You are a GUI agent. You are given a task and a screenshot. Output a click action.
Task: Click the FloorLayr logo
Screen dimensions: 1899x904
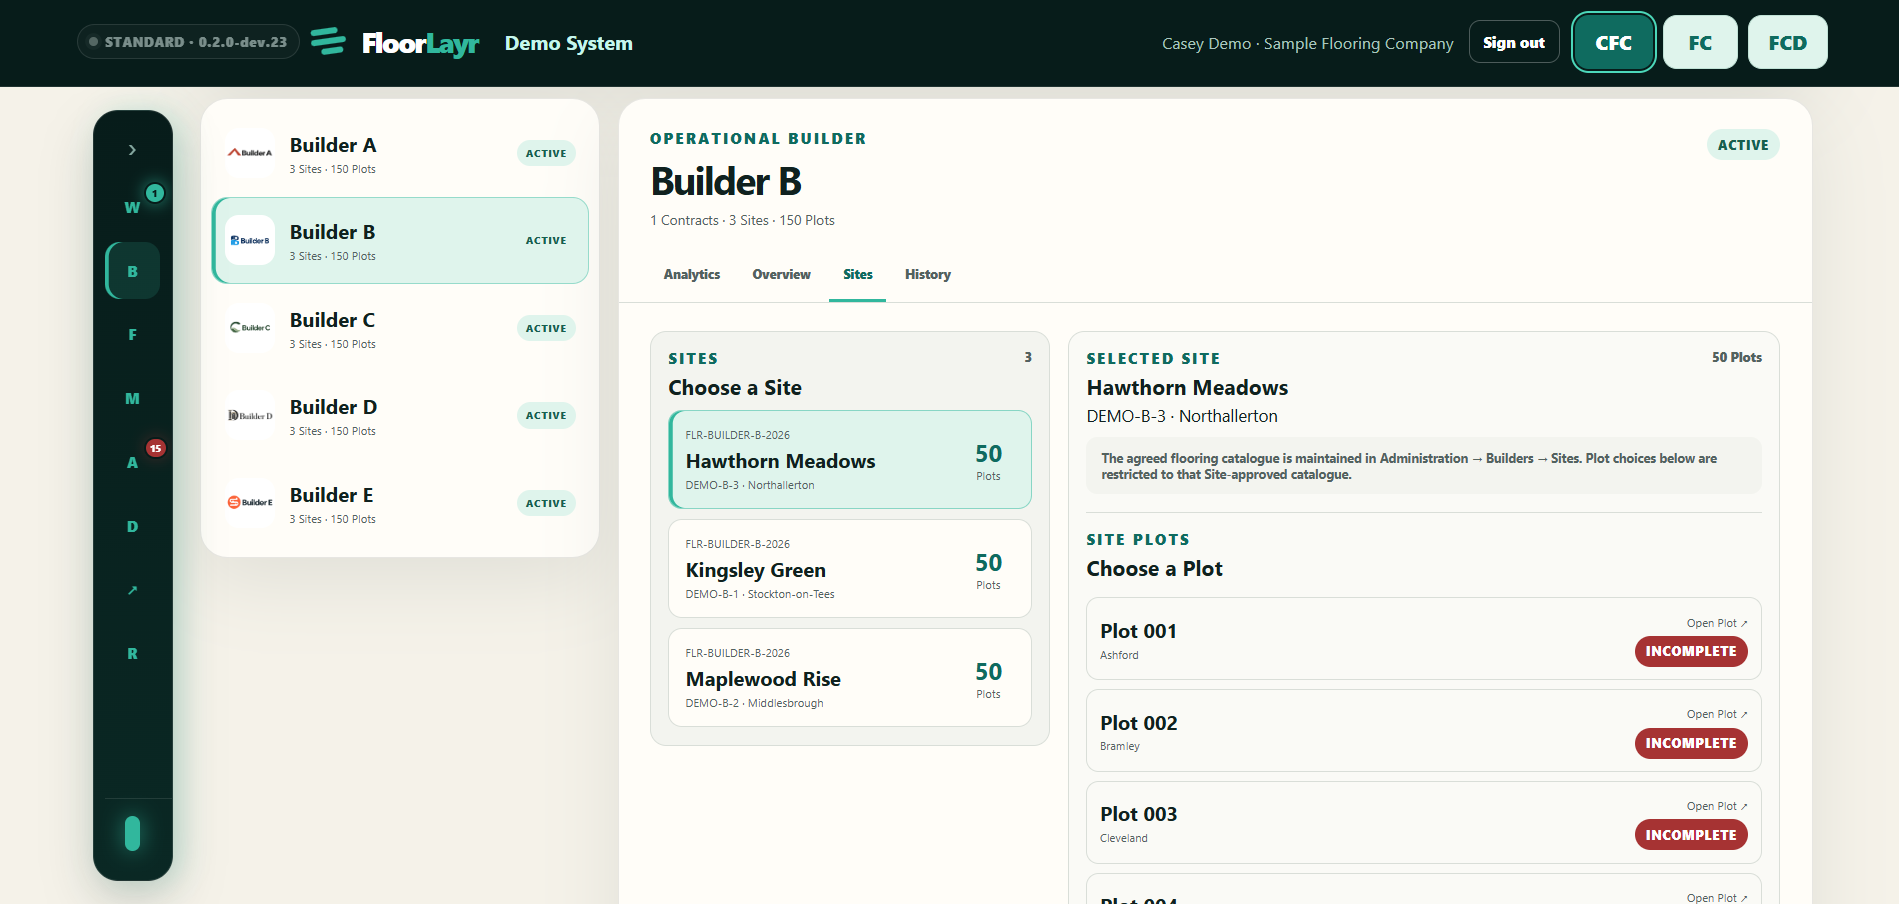[x=395, y=43]
